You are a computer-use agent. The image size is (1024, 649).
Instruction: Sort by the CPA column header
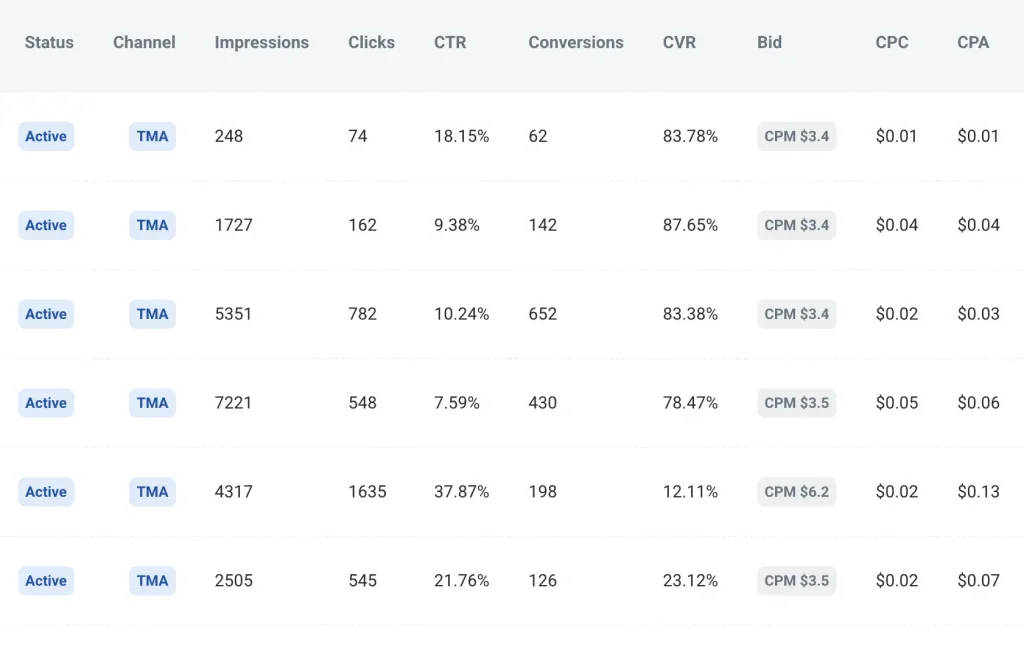click(973, 42)
